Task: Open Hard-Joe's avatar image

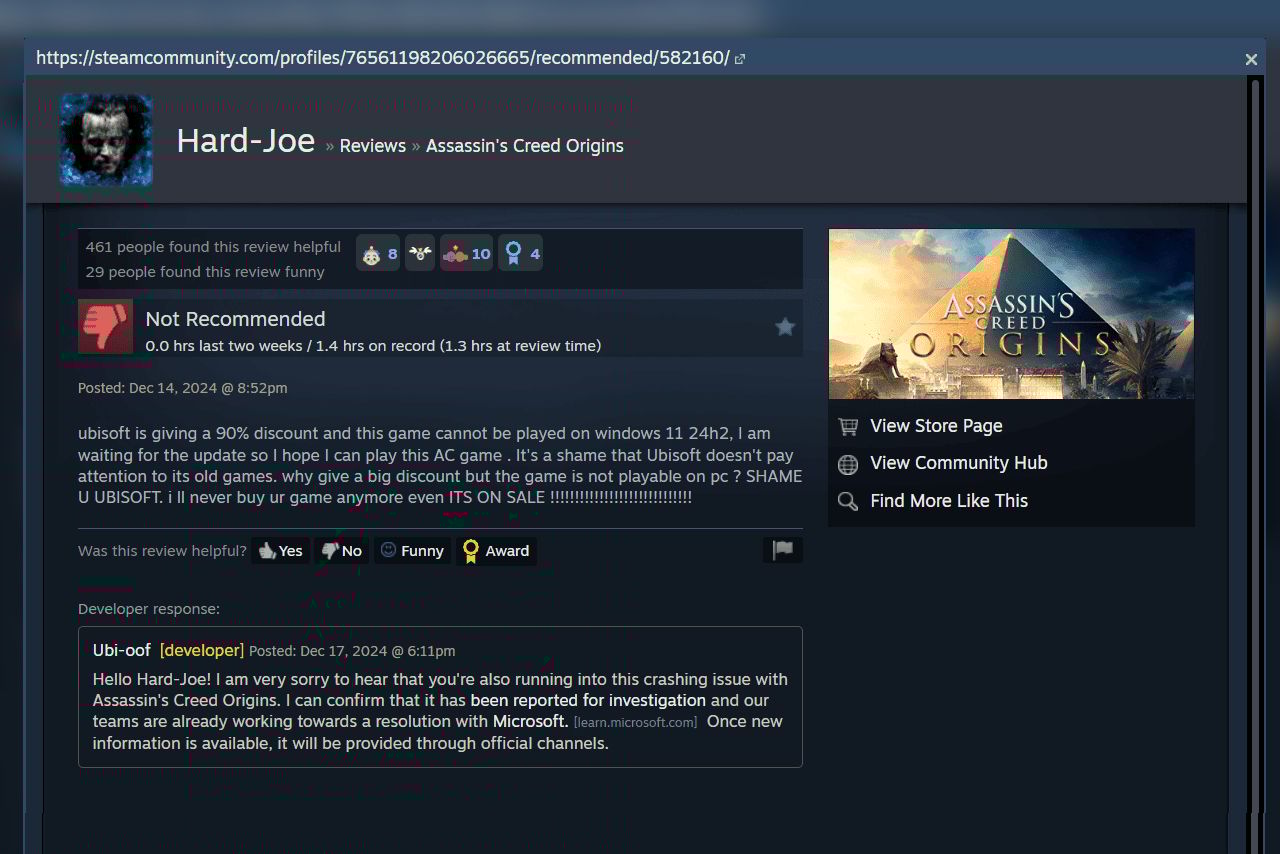Action: (x=106, y=140)
